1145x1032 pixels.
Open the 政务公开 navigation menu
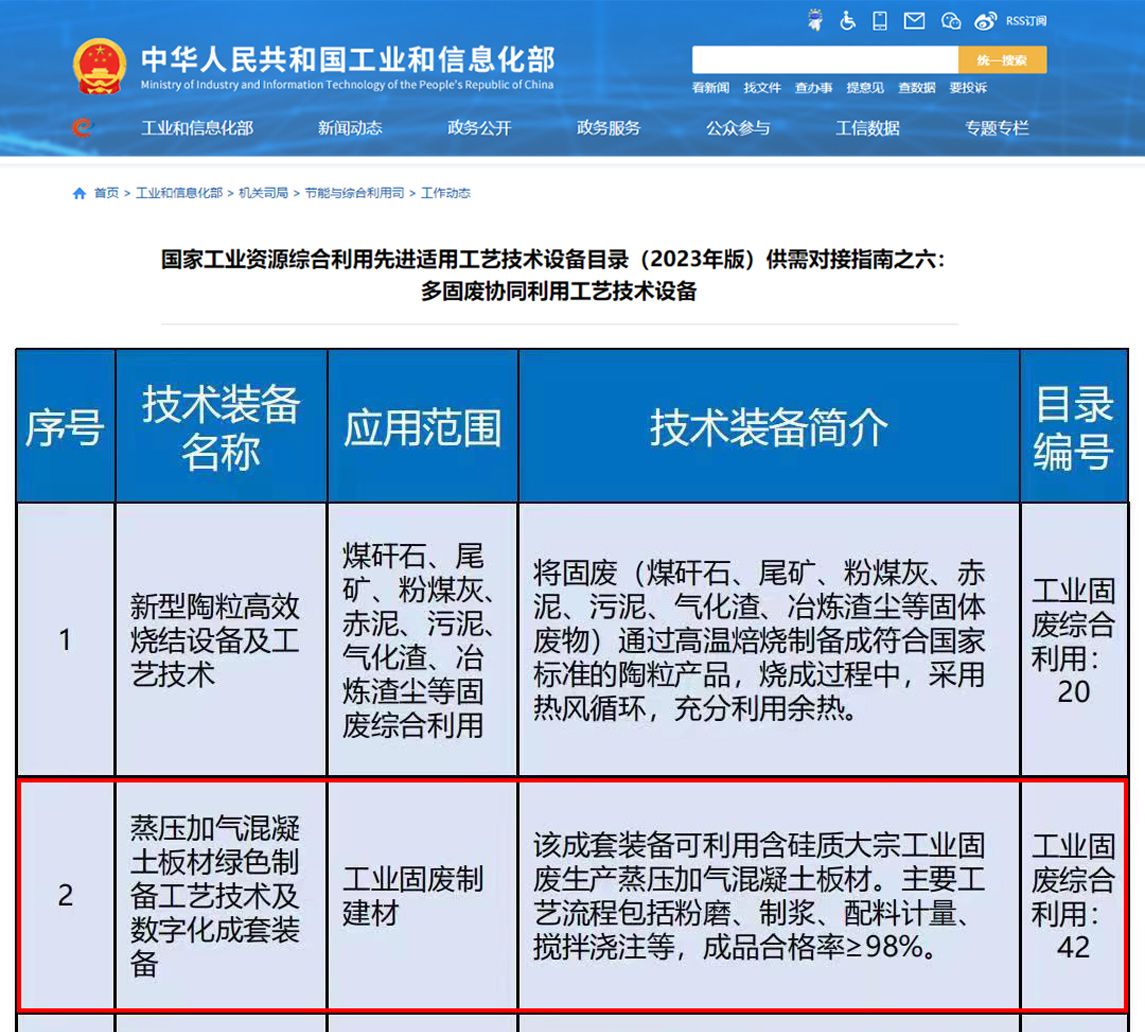click(x=479, y=128)
